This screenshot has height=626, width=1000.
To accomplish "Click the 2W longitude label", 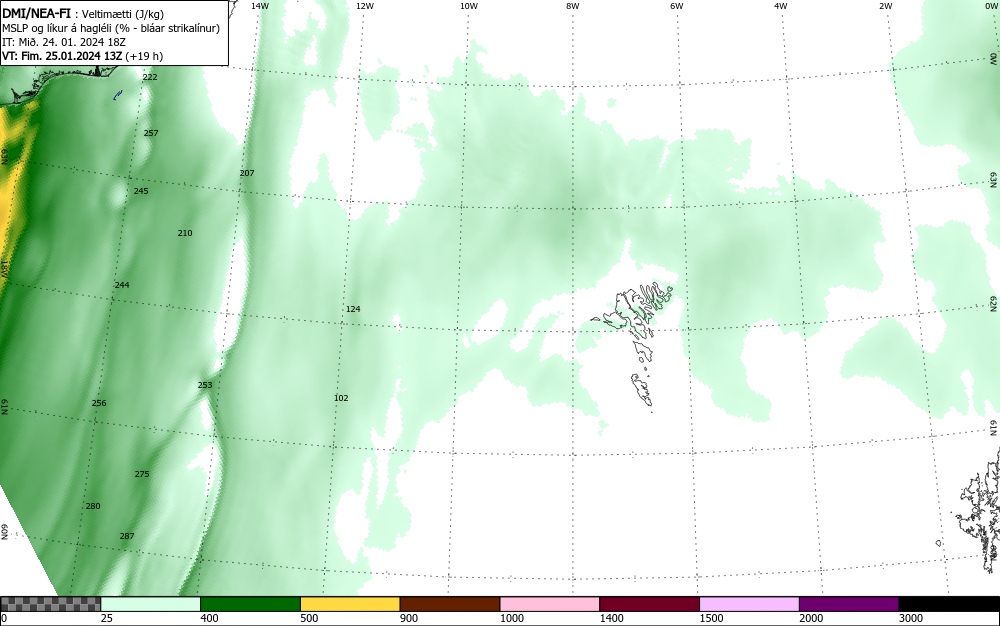I will click(x=886, y=6).
